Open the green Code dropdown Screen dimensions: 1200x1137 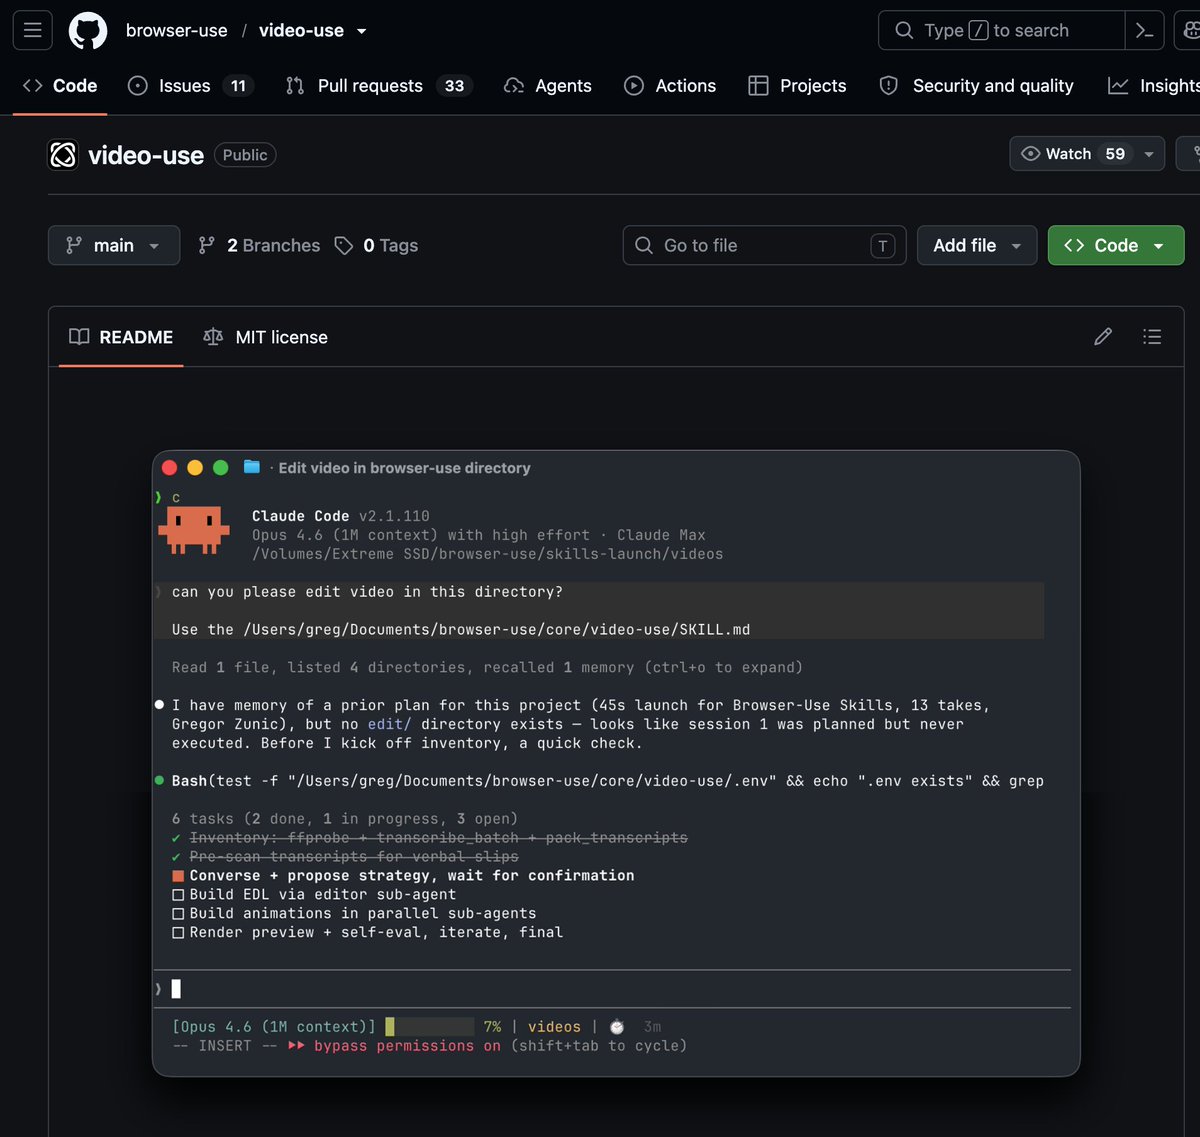point(1116,245)
